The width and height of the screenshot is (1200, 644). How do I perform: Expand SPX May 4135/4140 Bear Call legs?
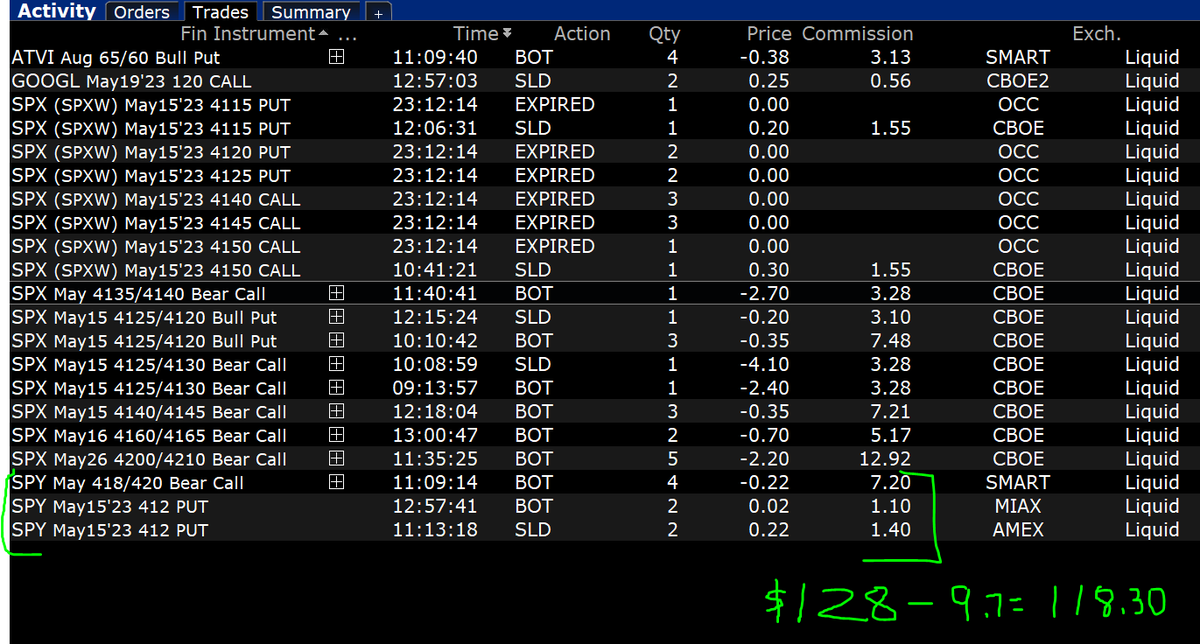pyautogui.click(x=337, y=294)
